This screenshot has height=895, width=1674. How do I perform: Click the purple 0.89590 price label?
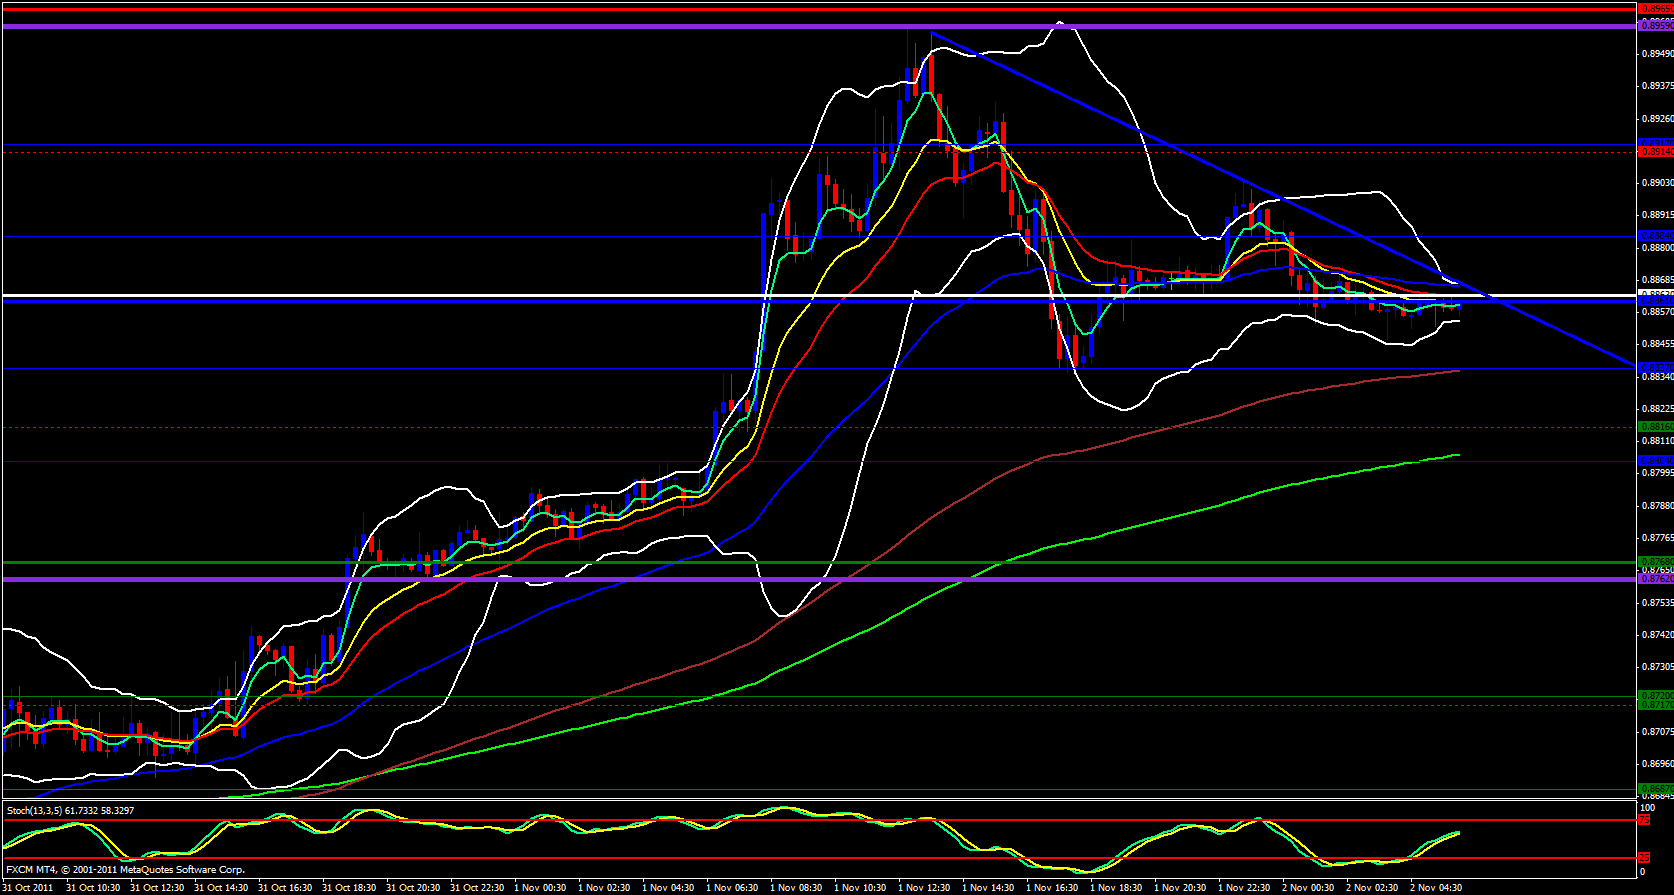point(1655,26)
